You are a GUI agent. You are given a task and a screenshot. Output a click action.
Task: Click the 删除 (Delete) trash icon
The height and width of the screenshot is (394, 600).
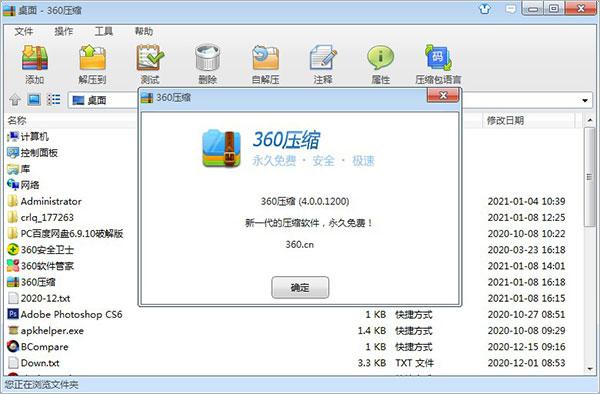click(x=207, y=57)
